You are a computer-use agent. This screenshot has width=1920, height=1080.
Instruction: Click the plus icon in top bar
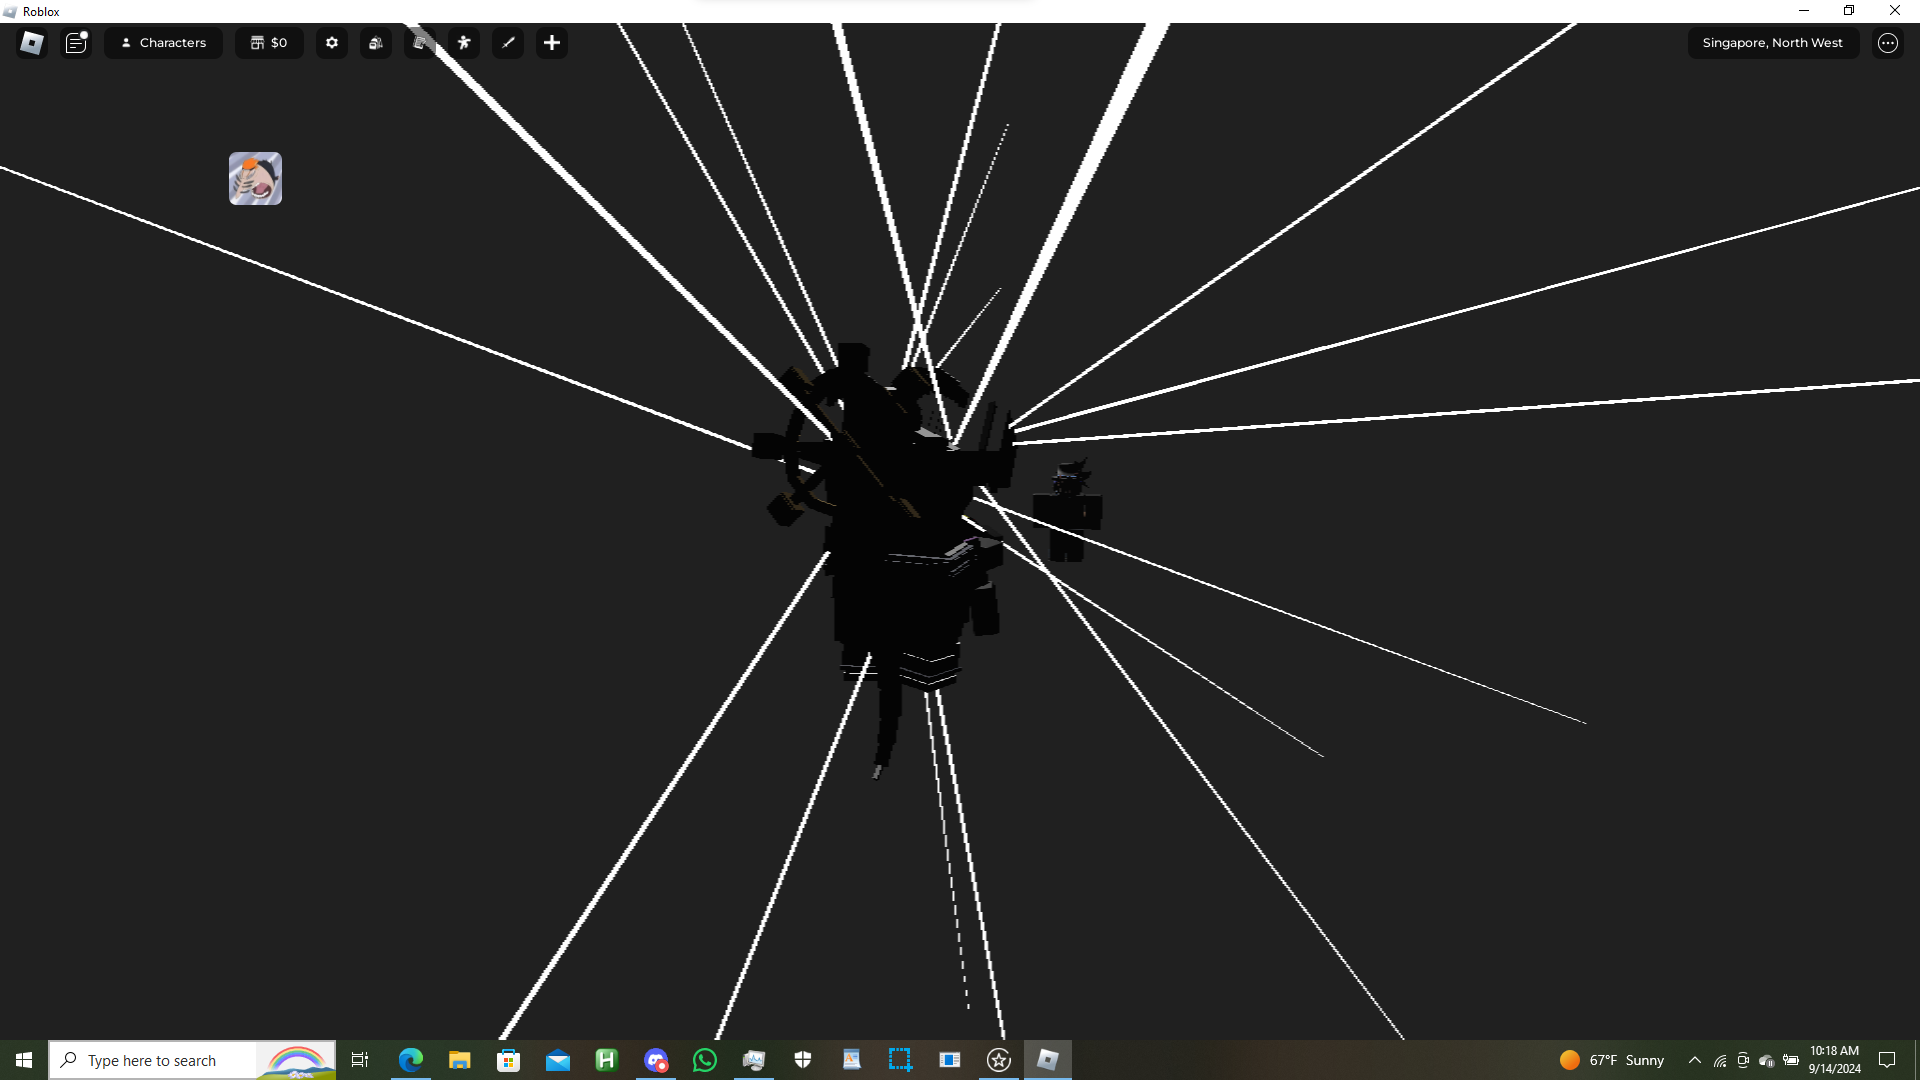pos(552,43)
